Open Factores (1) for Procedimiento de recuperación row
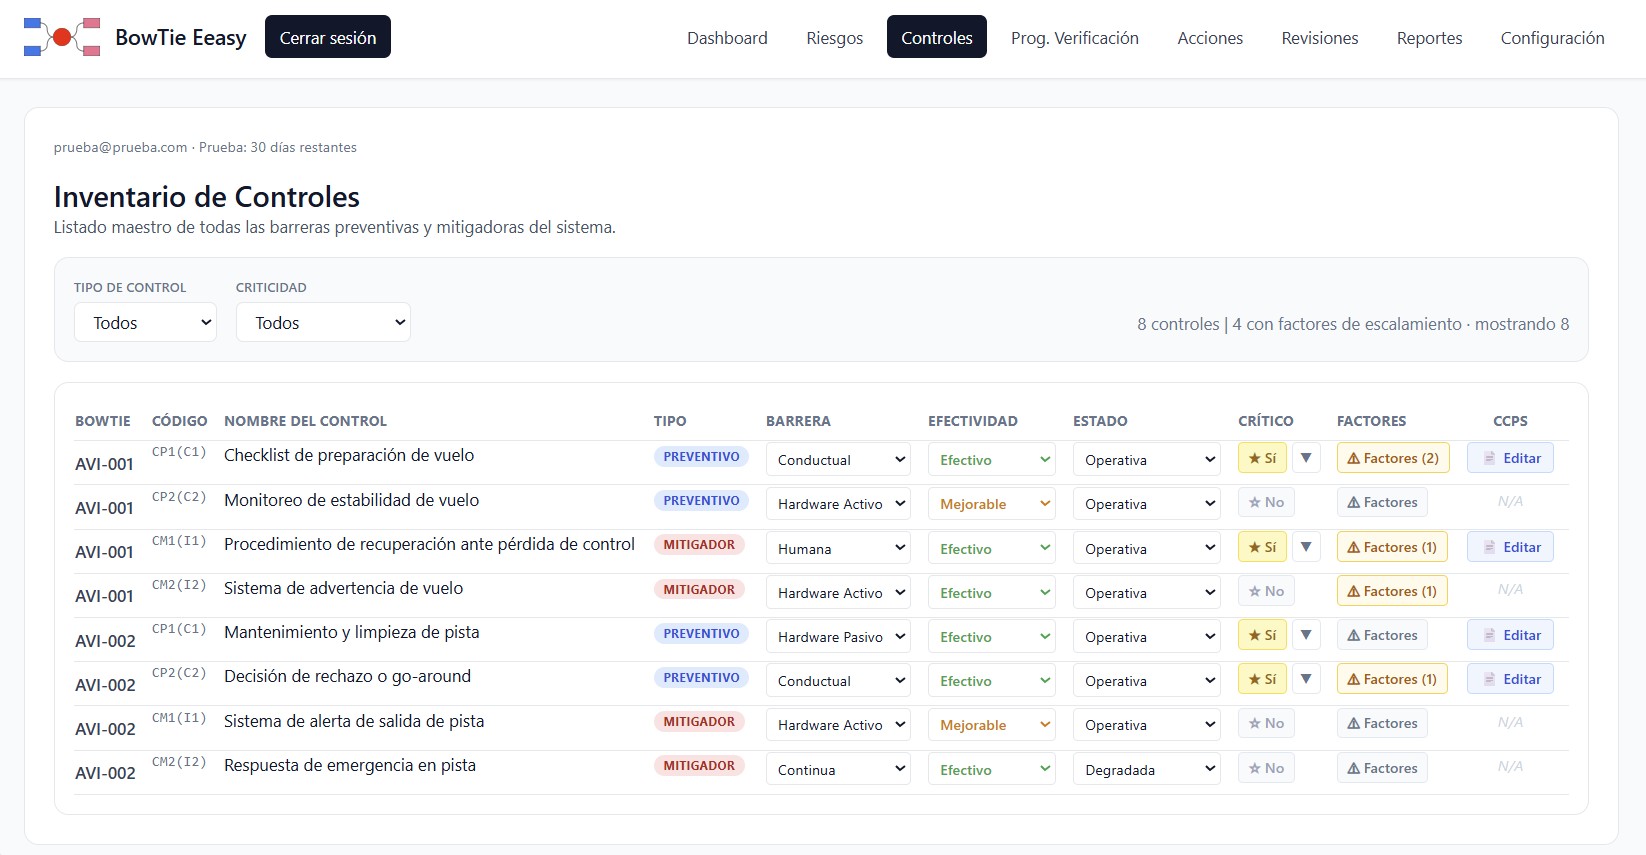This screenshot has height=855, width=1646. [1392, 547]
